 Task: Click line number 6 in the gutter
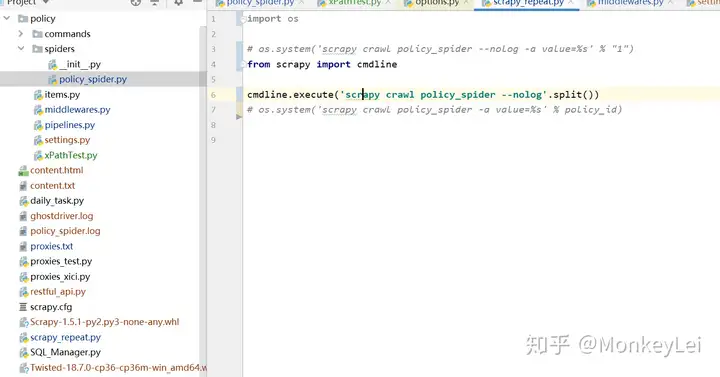pos(214,95)
